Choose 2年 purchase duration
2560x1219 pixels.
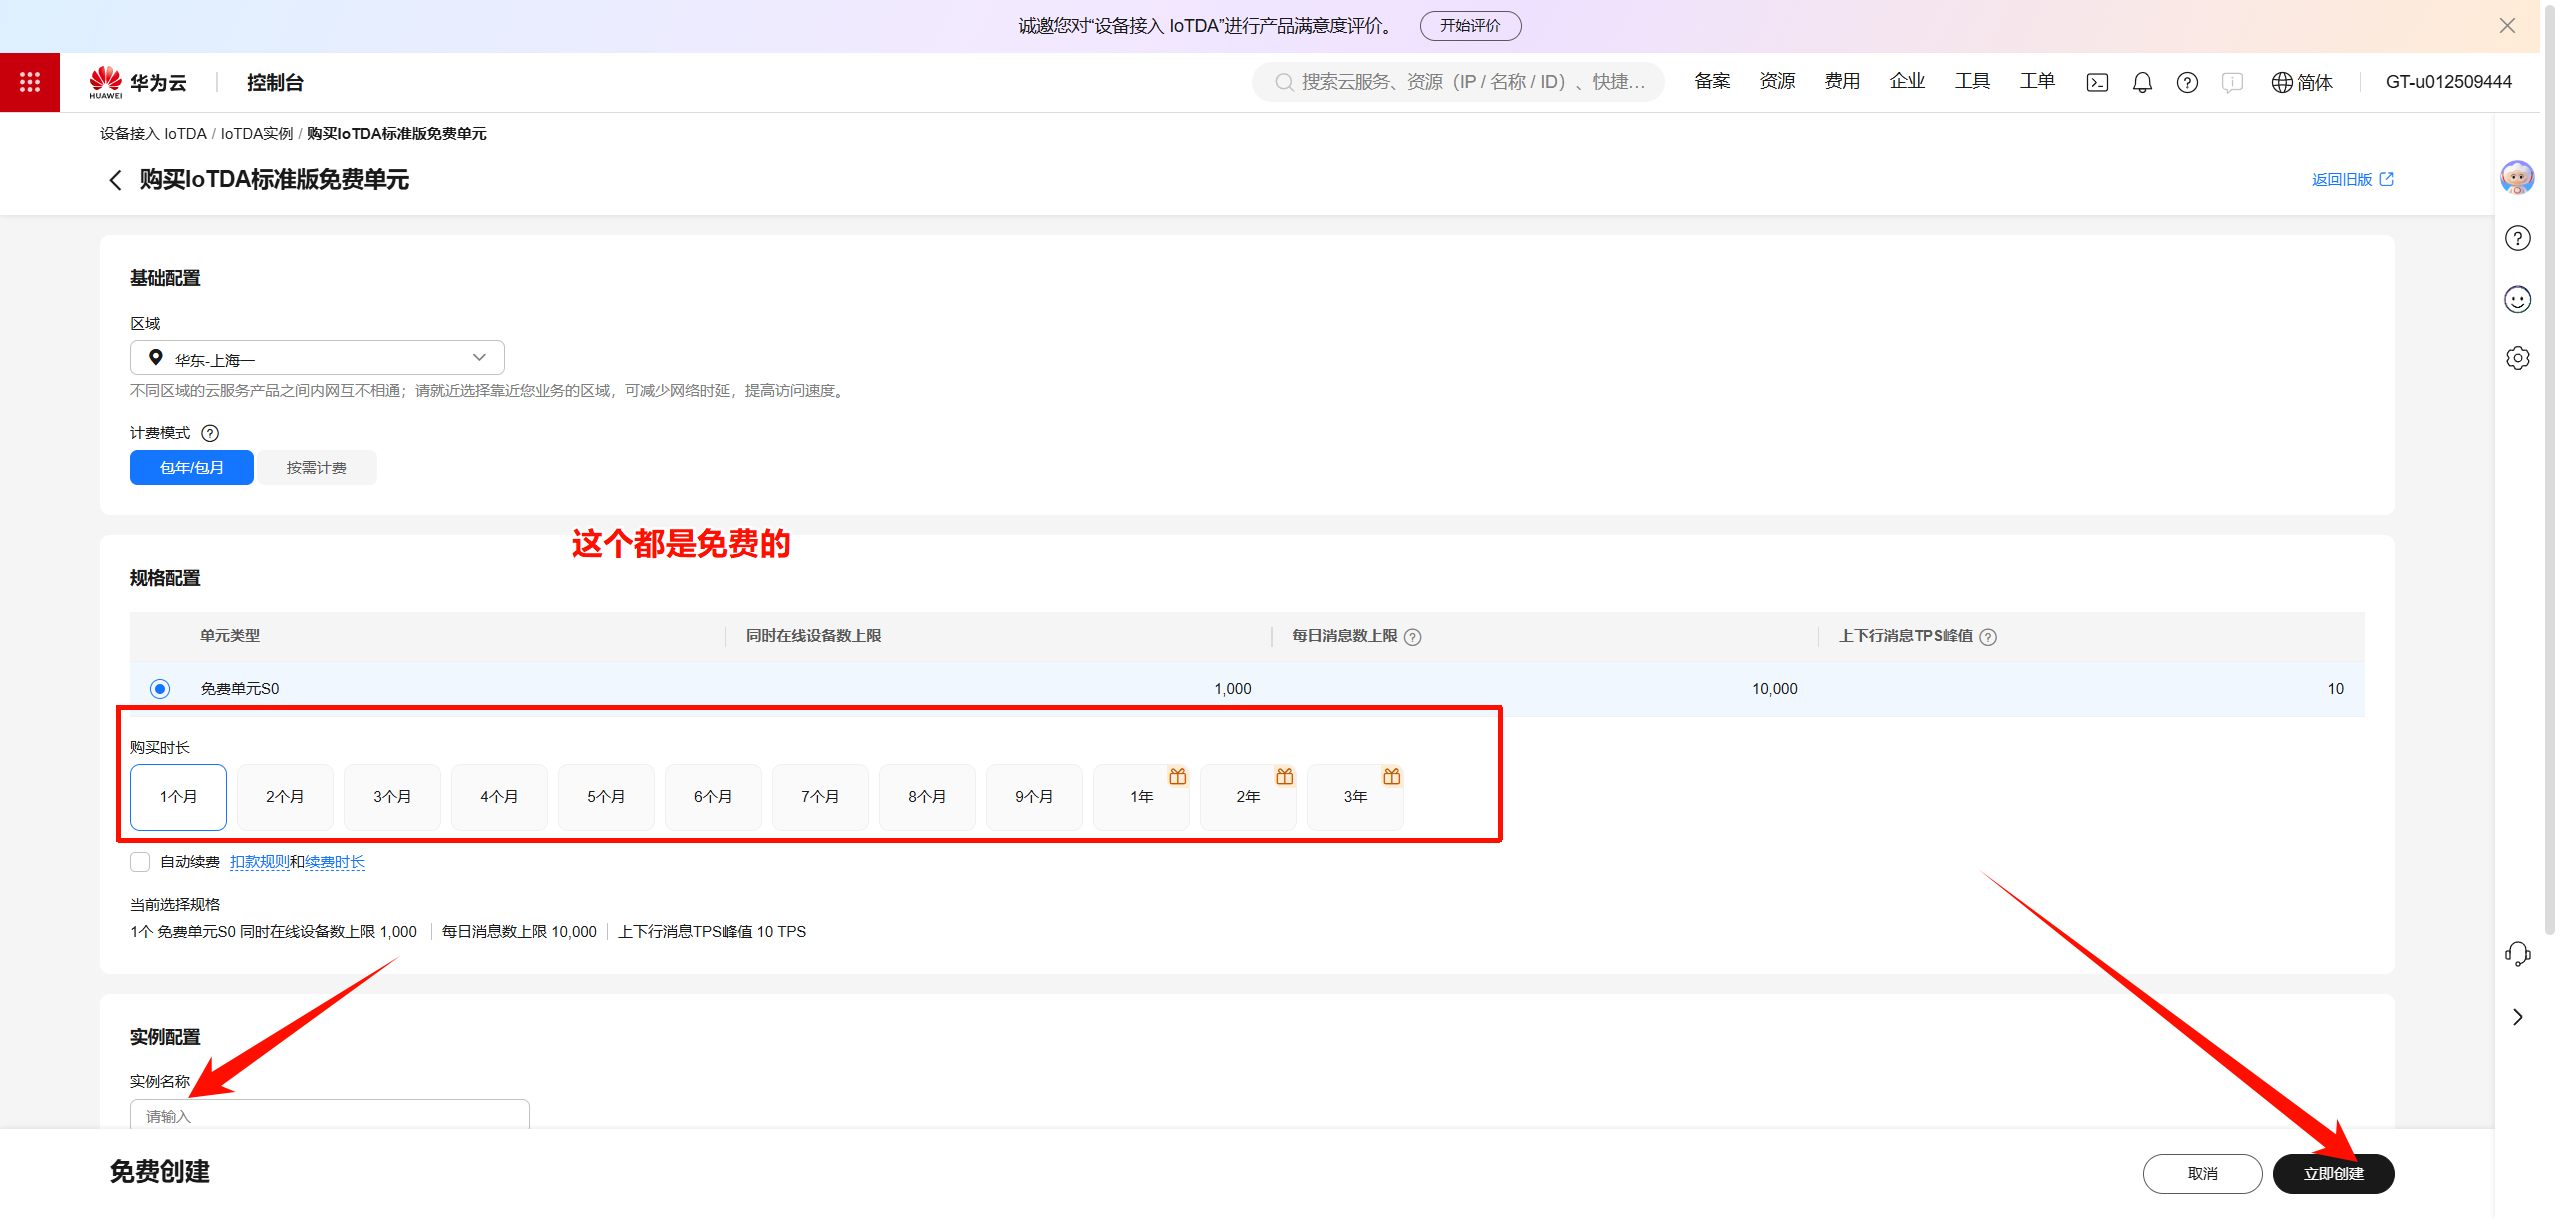[x=1248, y=797]
